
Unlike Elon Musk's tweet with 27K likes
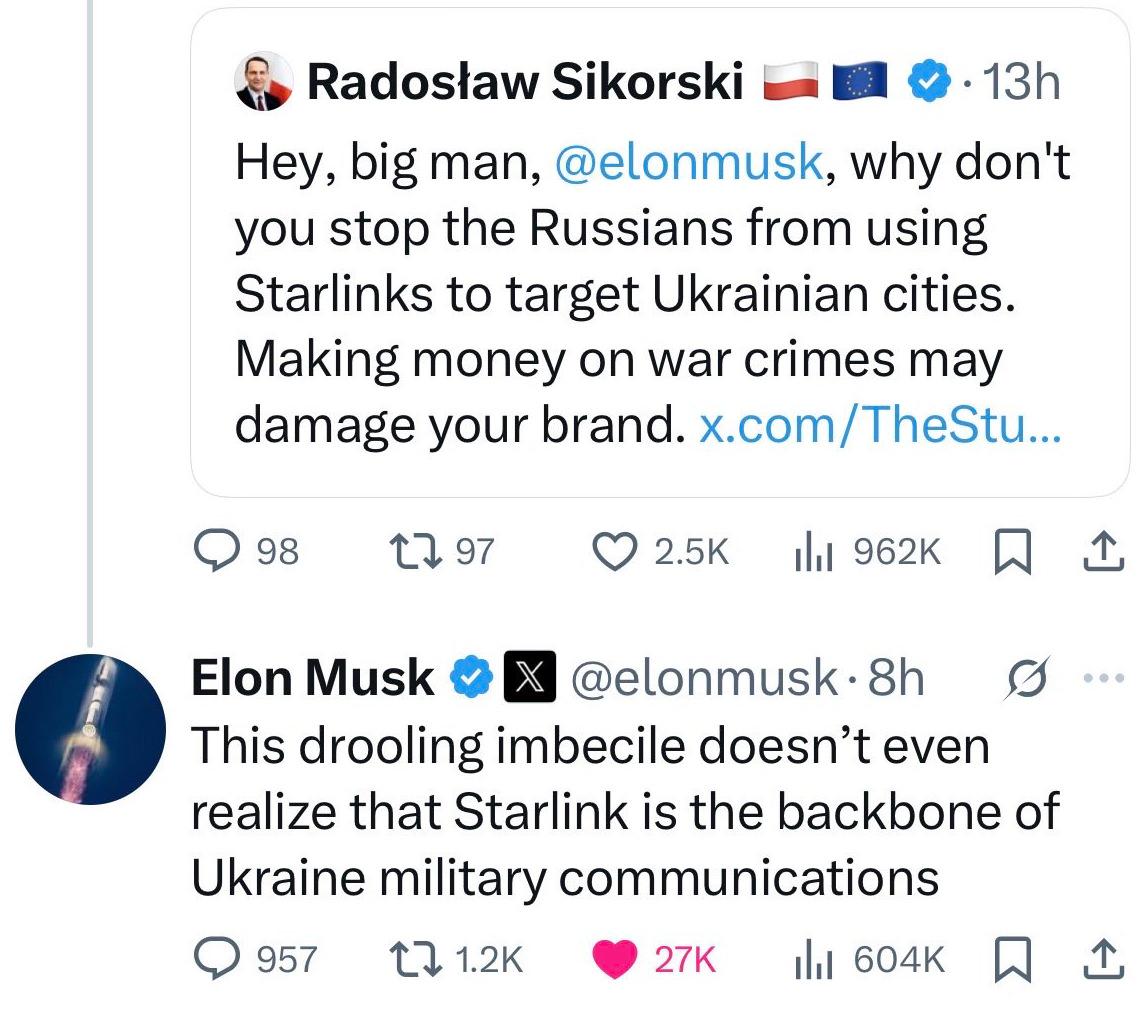point(615,959)
